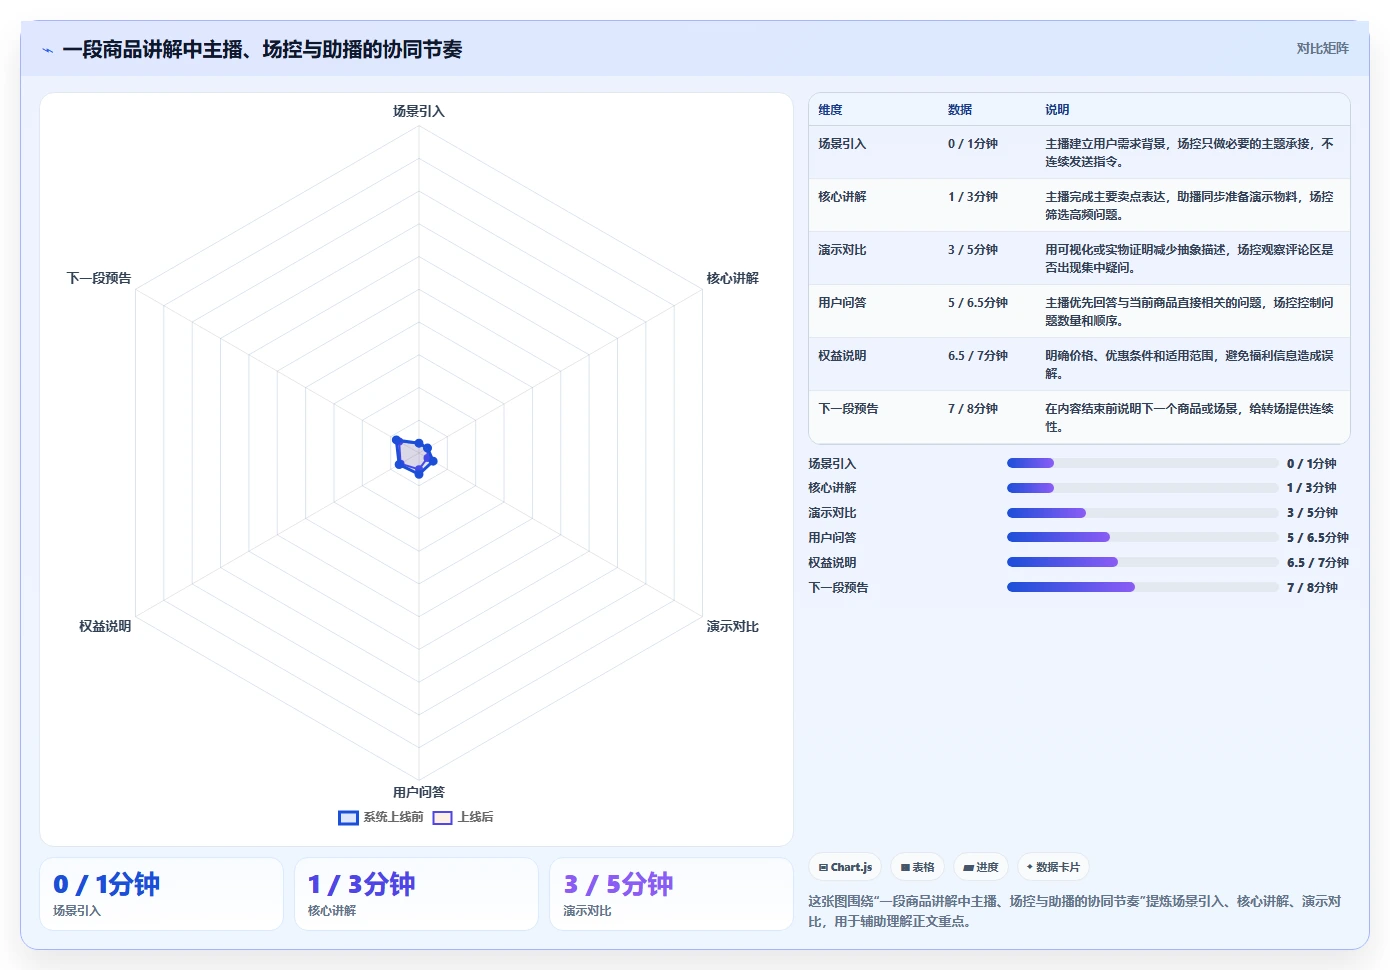Viewport: 1390px width, 970px height.
Task: Toggle the 系统上线前 legend item
Action: 381,817
